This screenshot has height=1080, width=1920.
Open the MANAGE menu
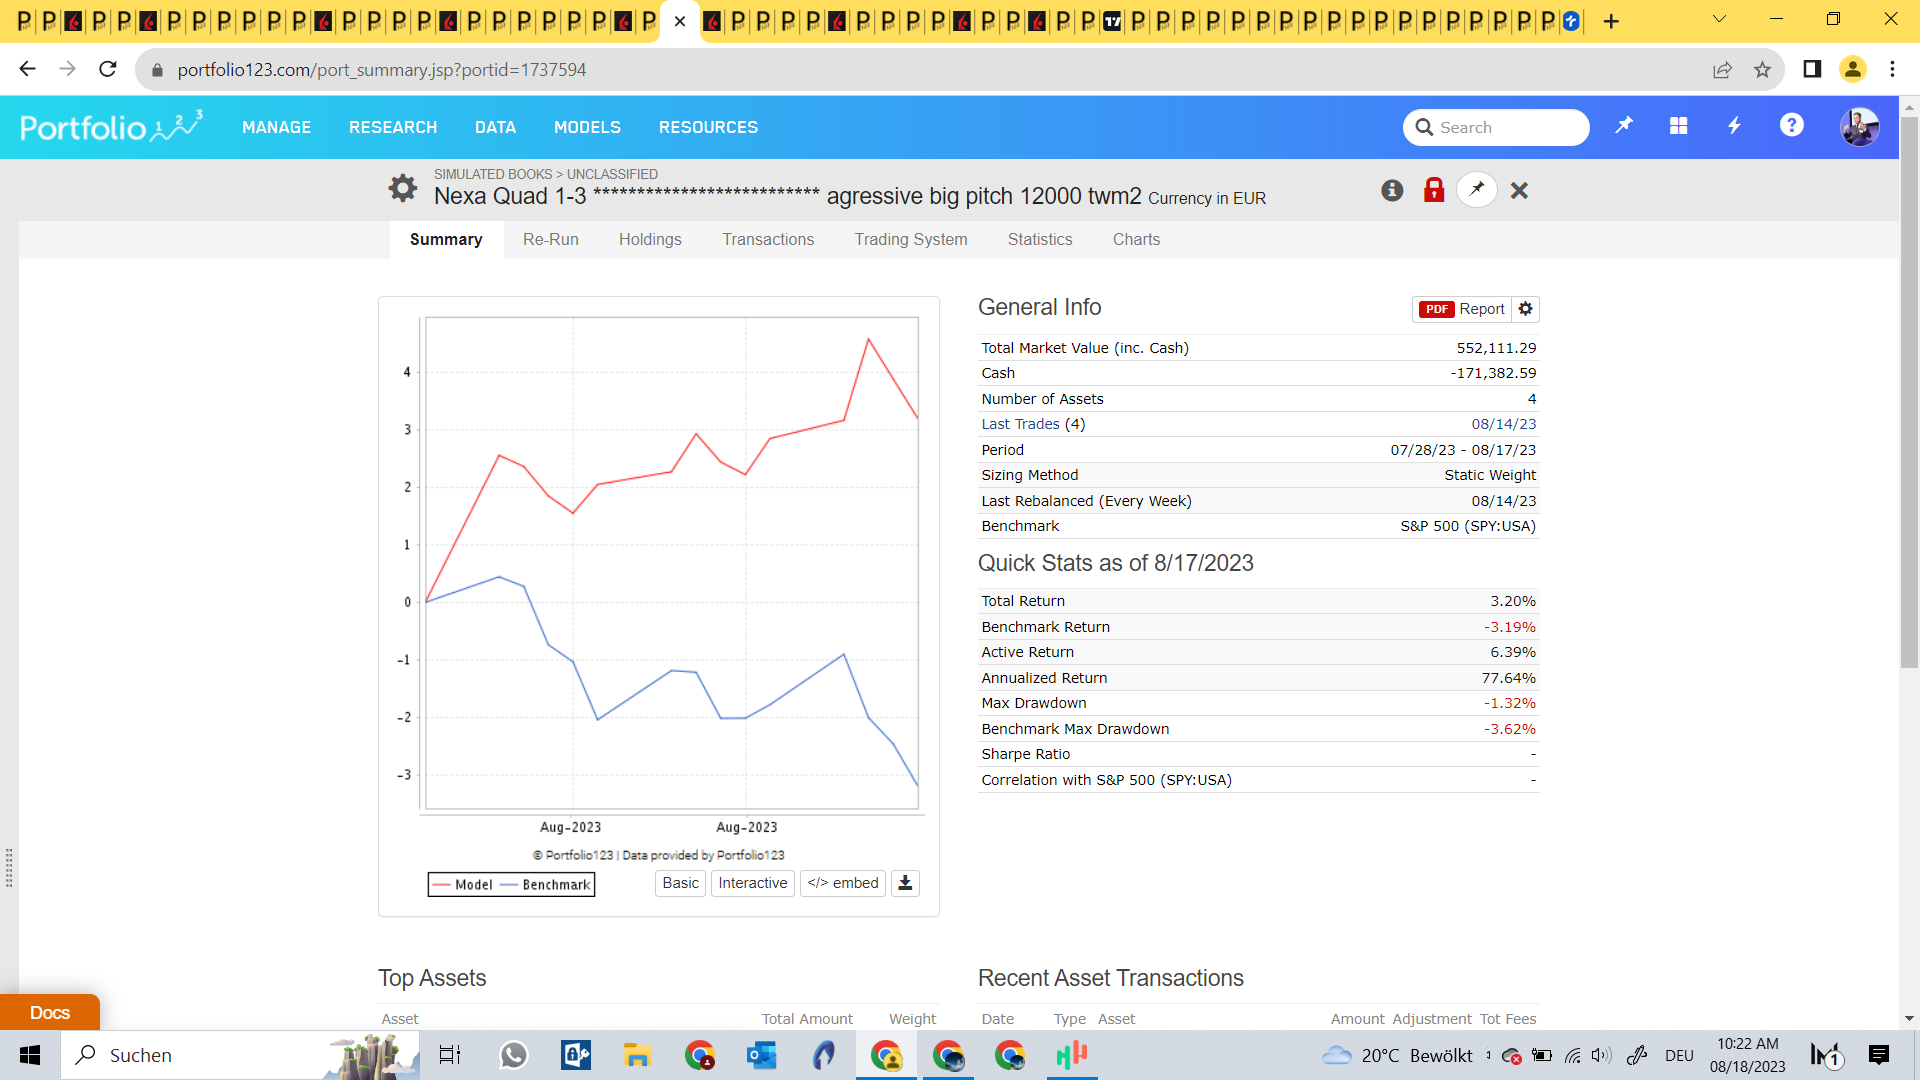pyautogui.click(x=276, y=127)
